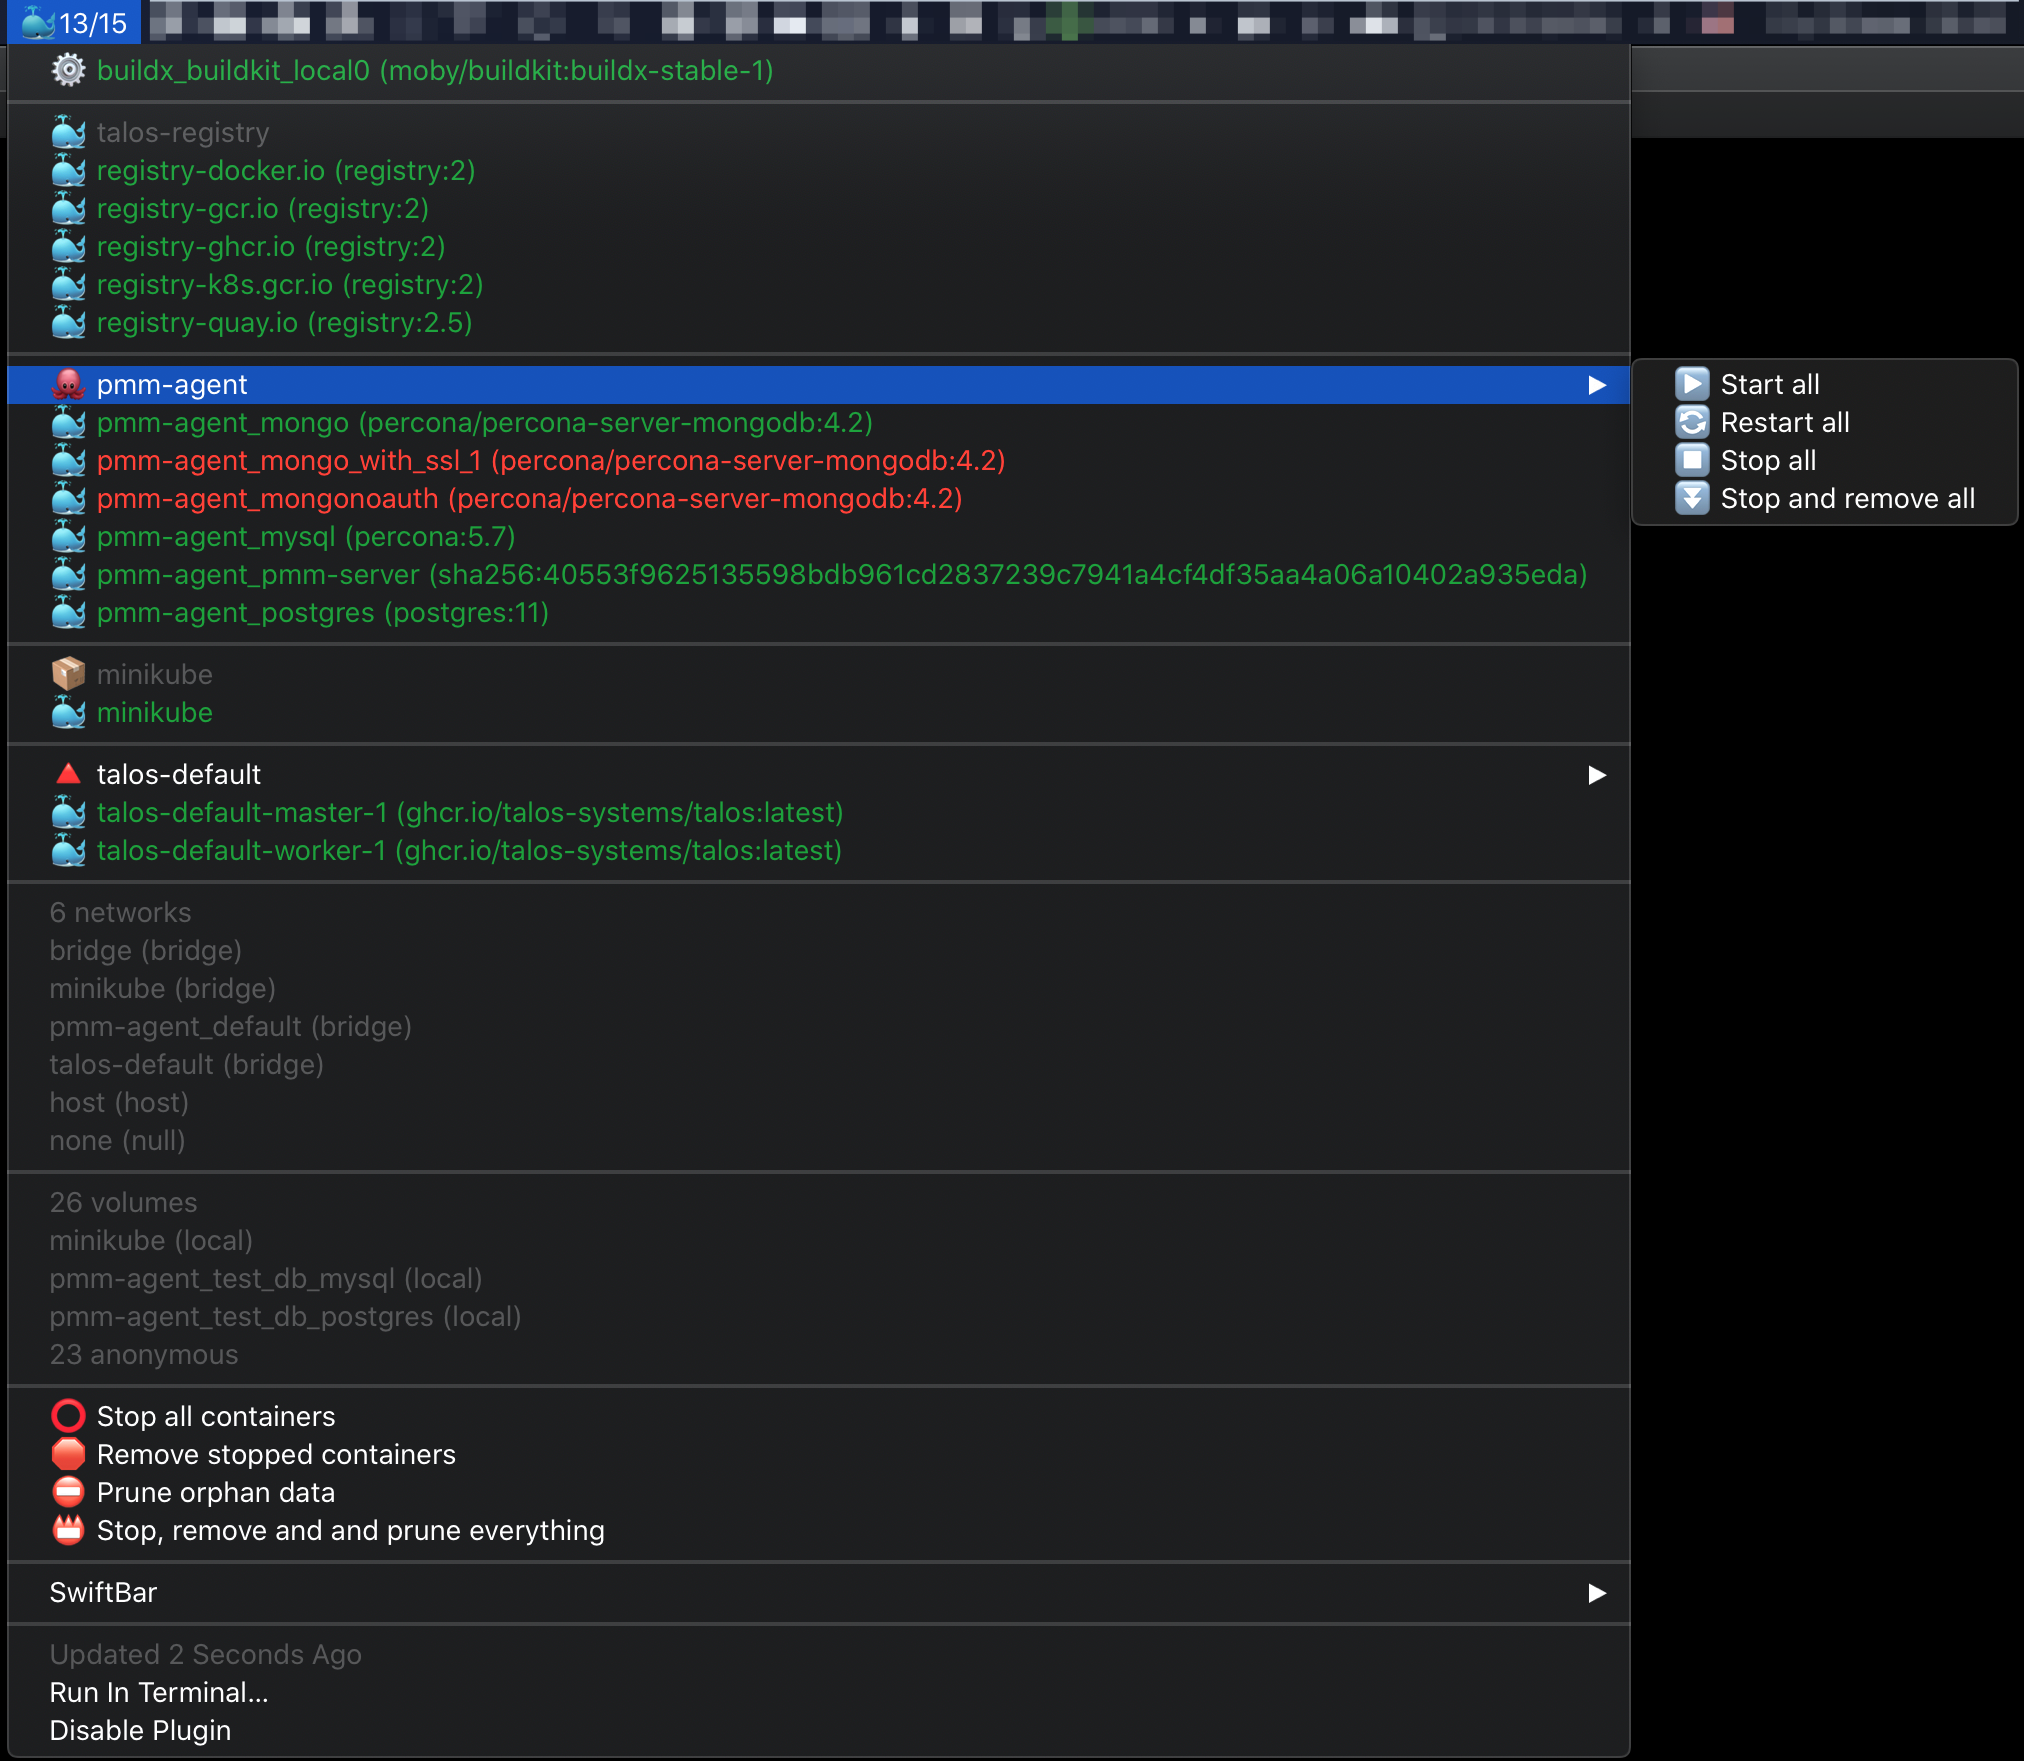Click the play icon next to Start all
Image resolution: width=2024 pixels, height=1761 pixels.
pos(1692,385)
